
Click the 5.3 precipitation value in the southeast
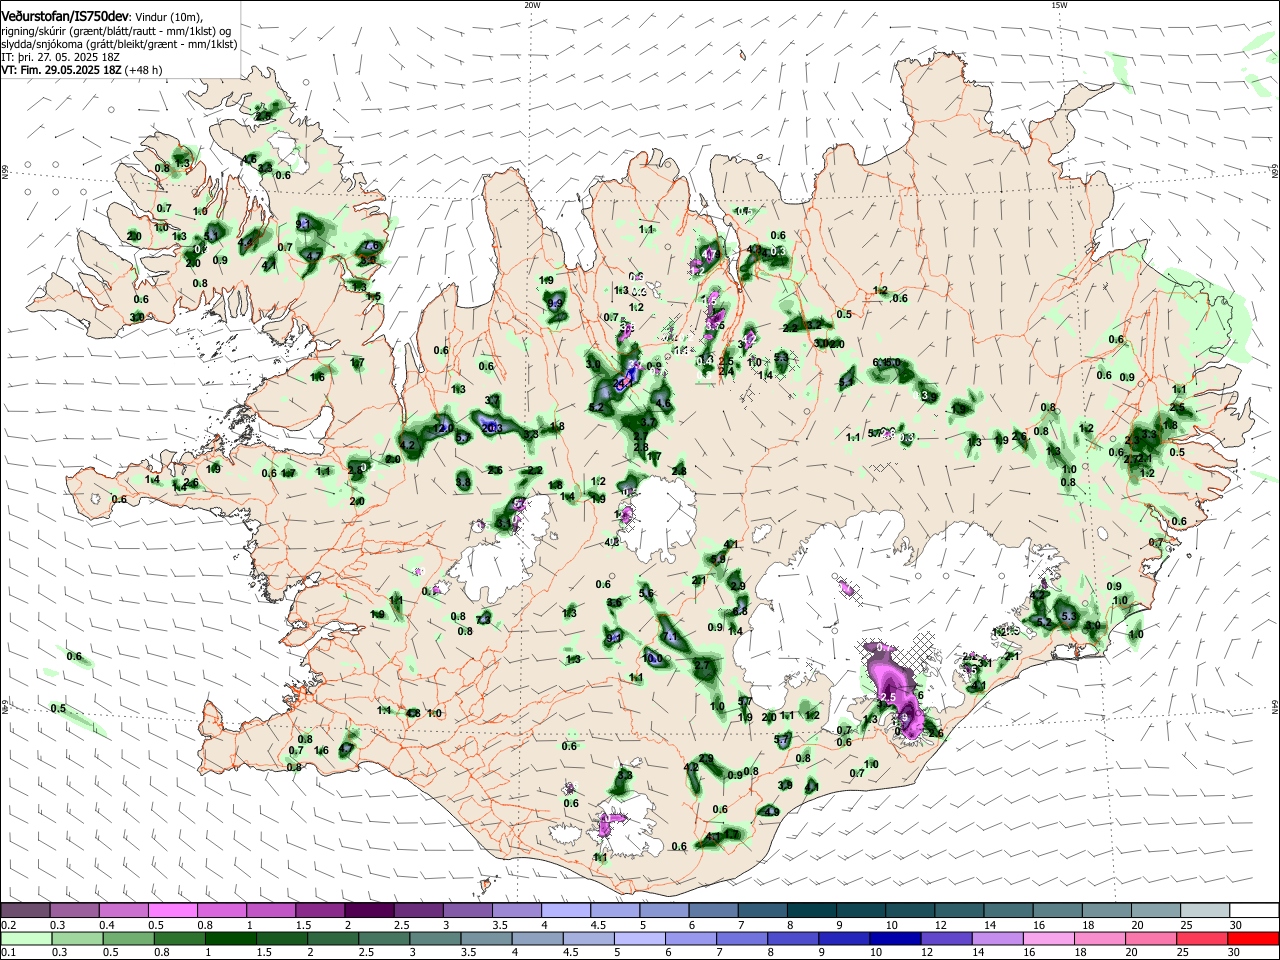[1068, 616]
